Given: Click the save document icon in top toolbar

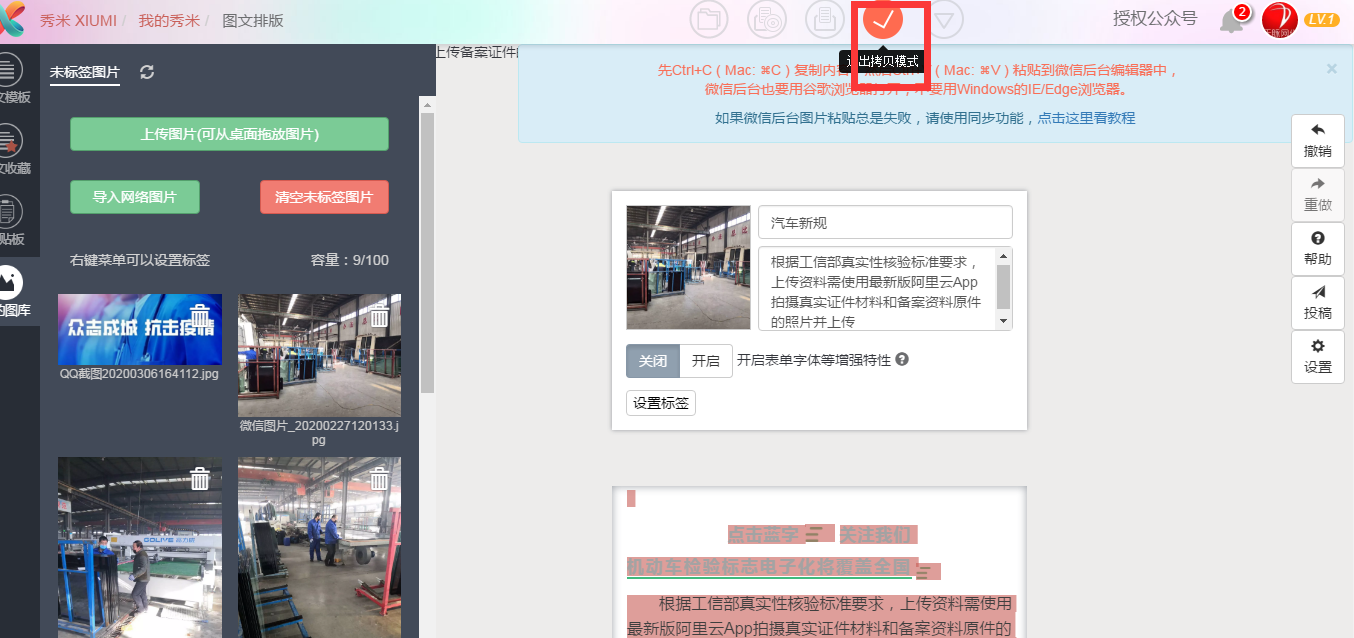Looking at the screenshot, I should (x=824, y=20).
